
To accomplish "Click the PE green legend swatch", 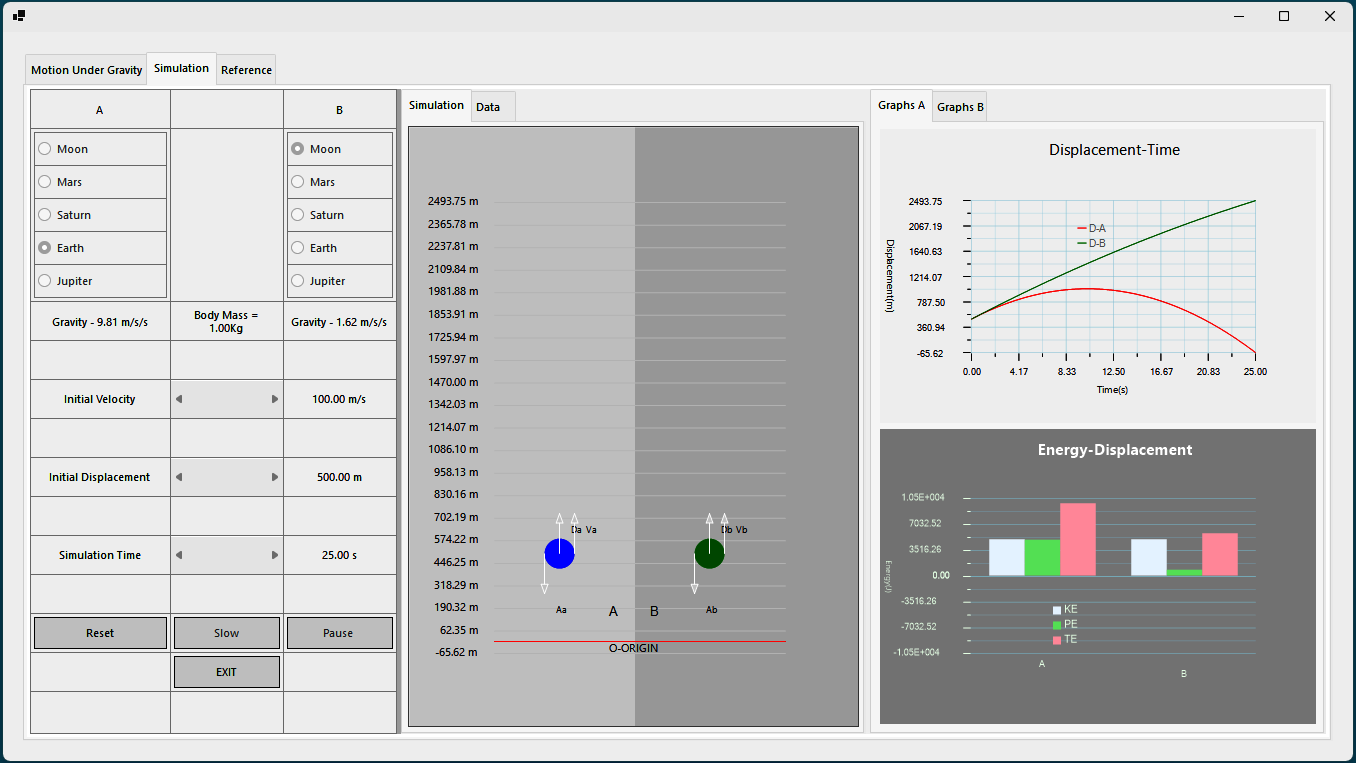I will 1057,624.
